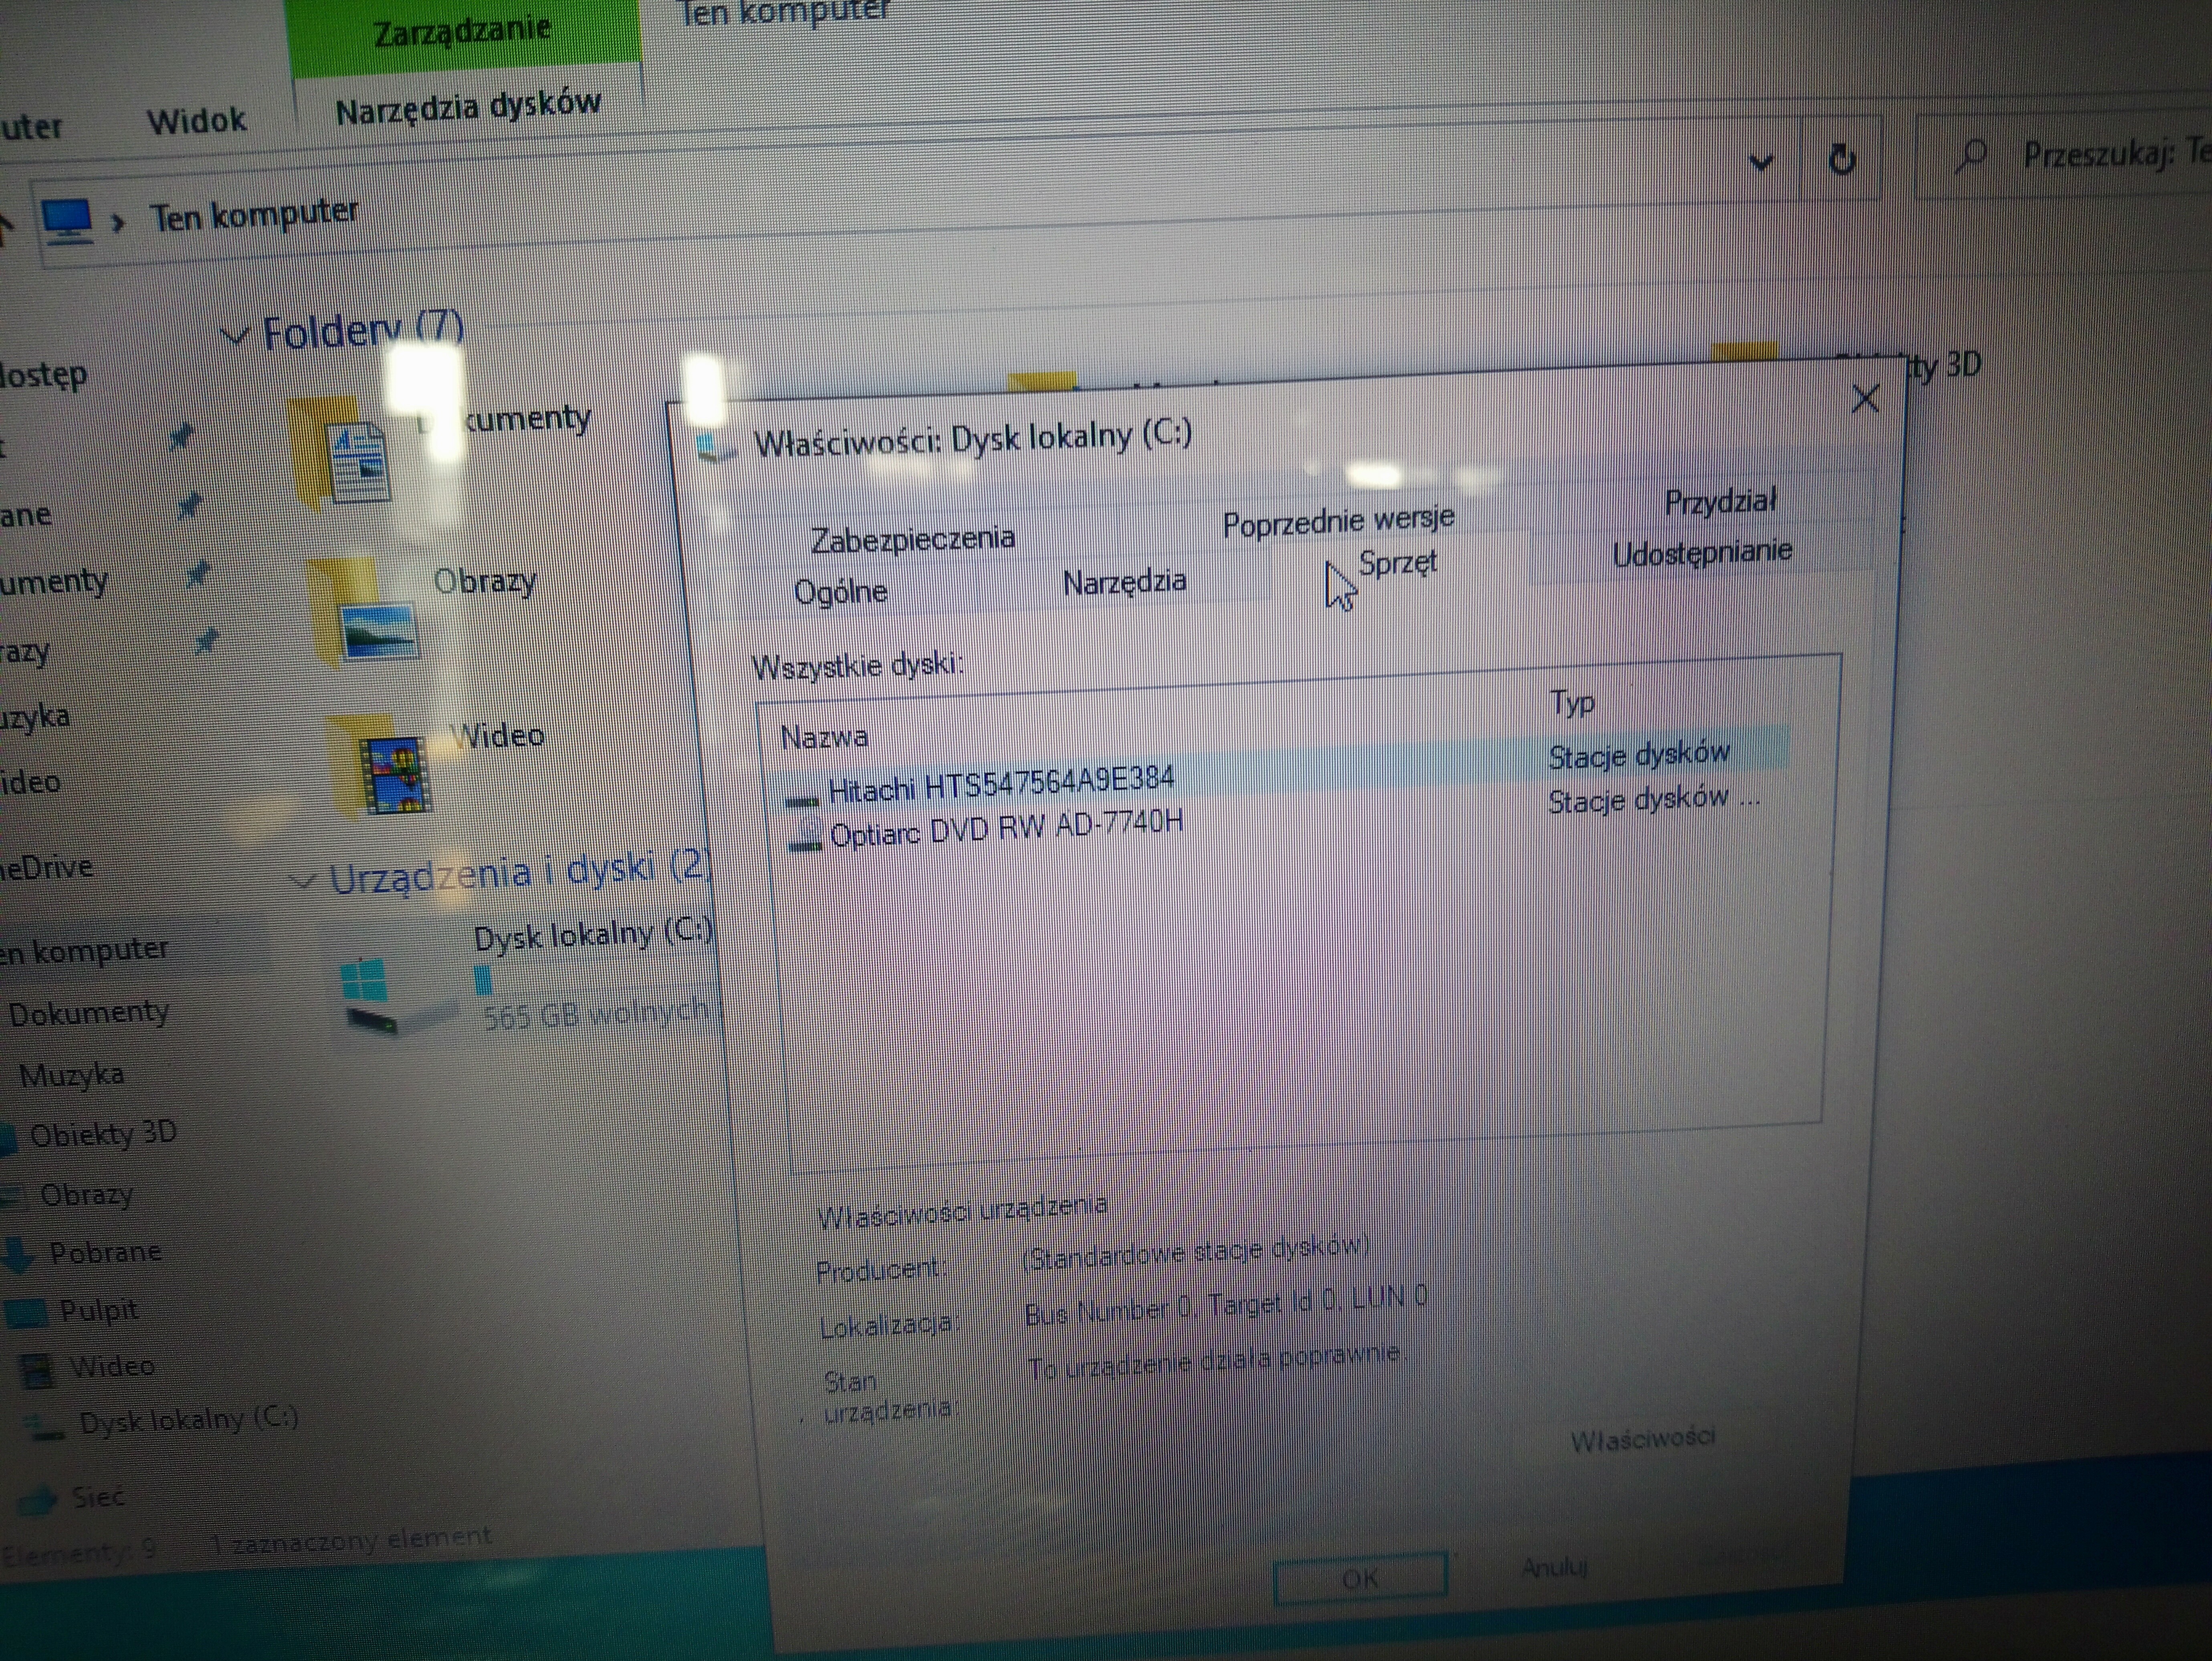
Task: Switch to Poprzednie wersje tab
Action: [1338, 521]
